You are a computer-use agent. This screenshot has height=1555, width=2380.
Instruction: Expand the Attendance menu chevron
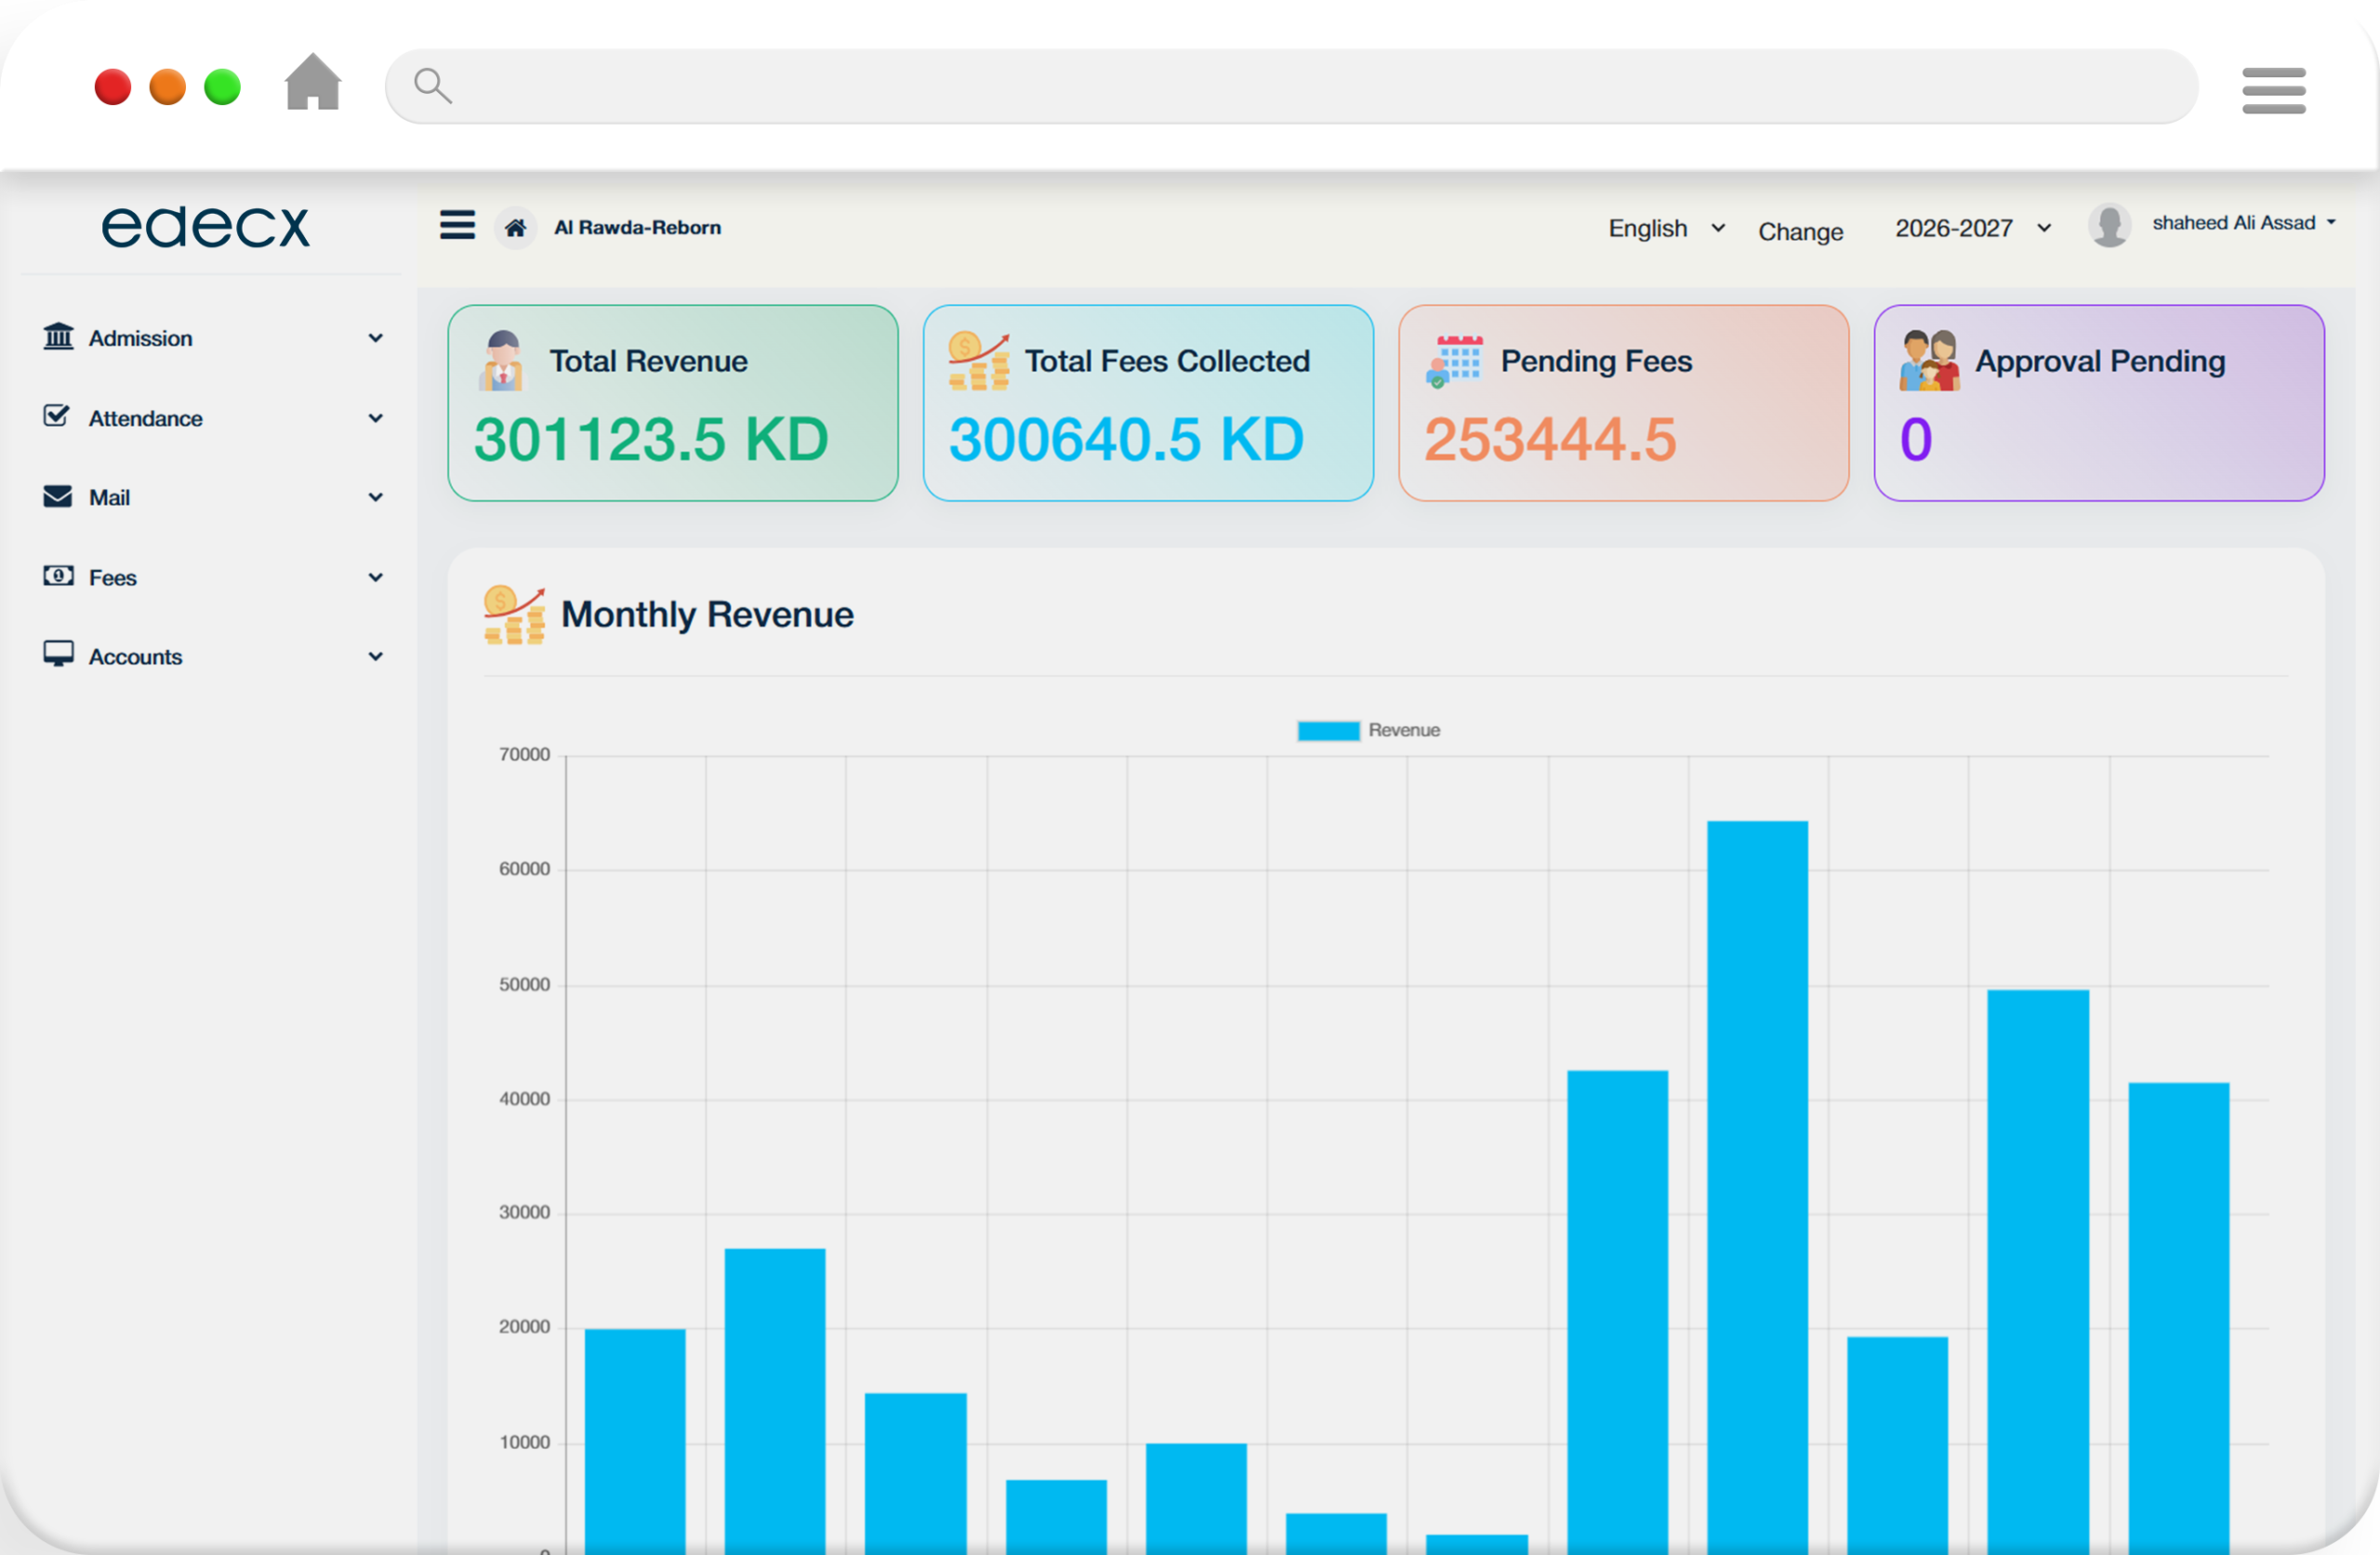click(376, 418)
